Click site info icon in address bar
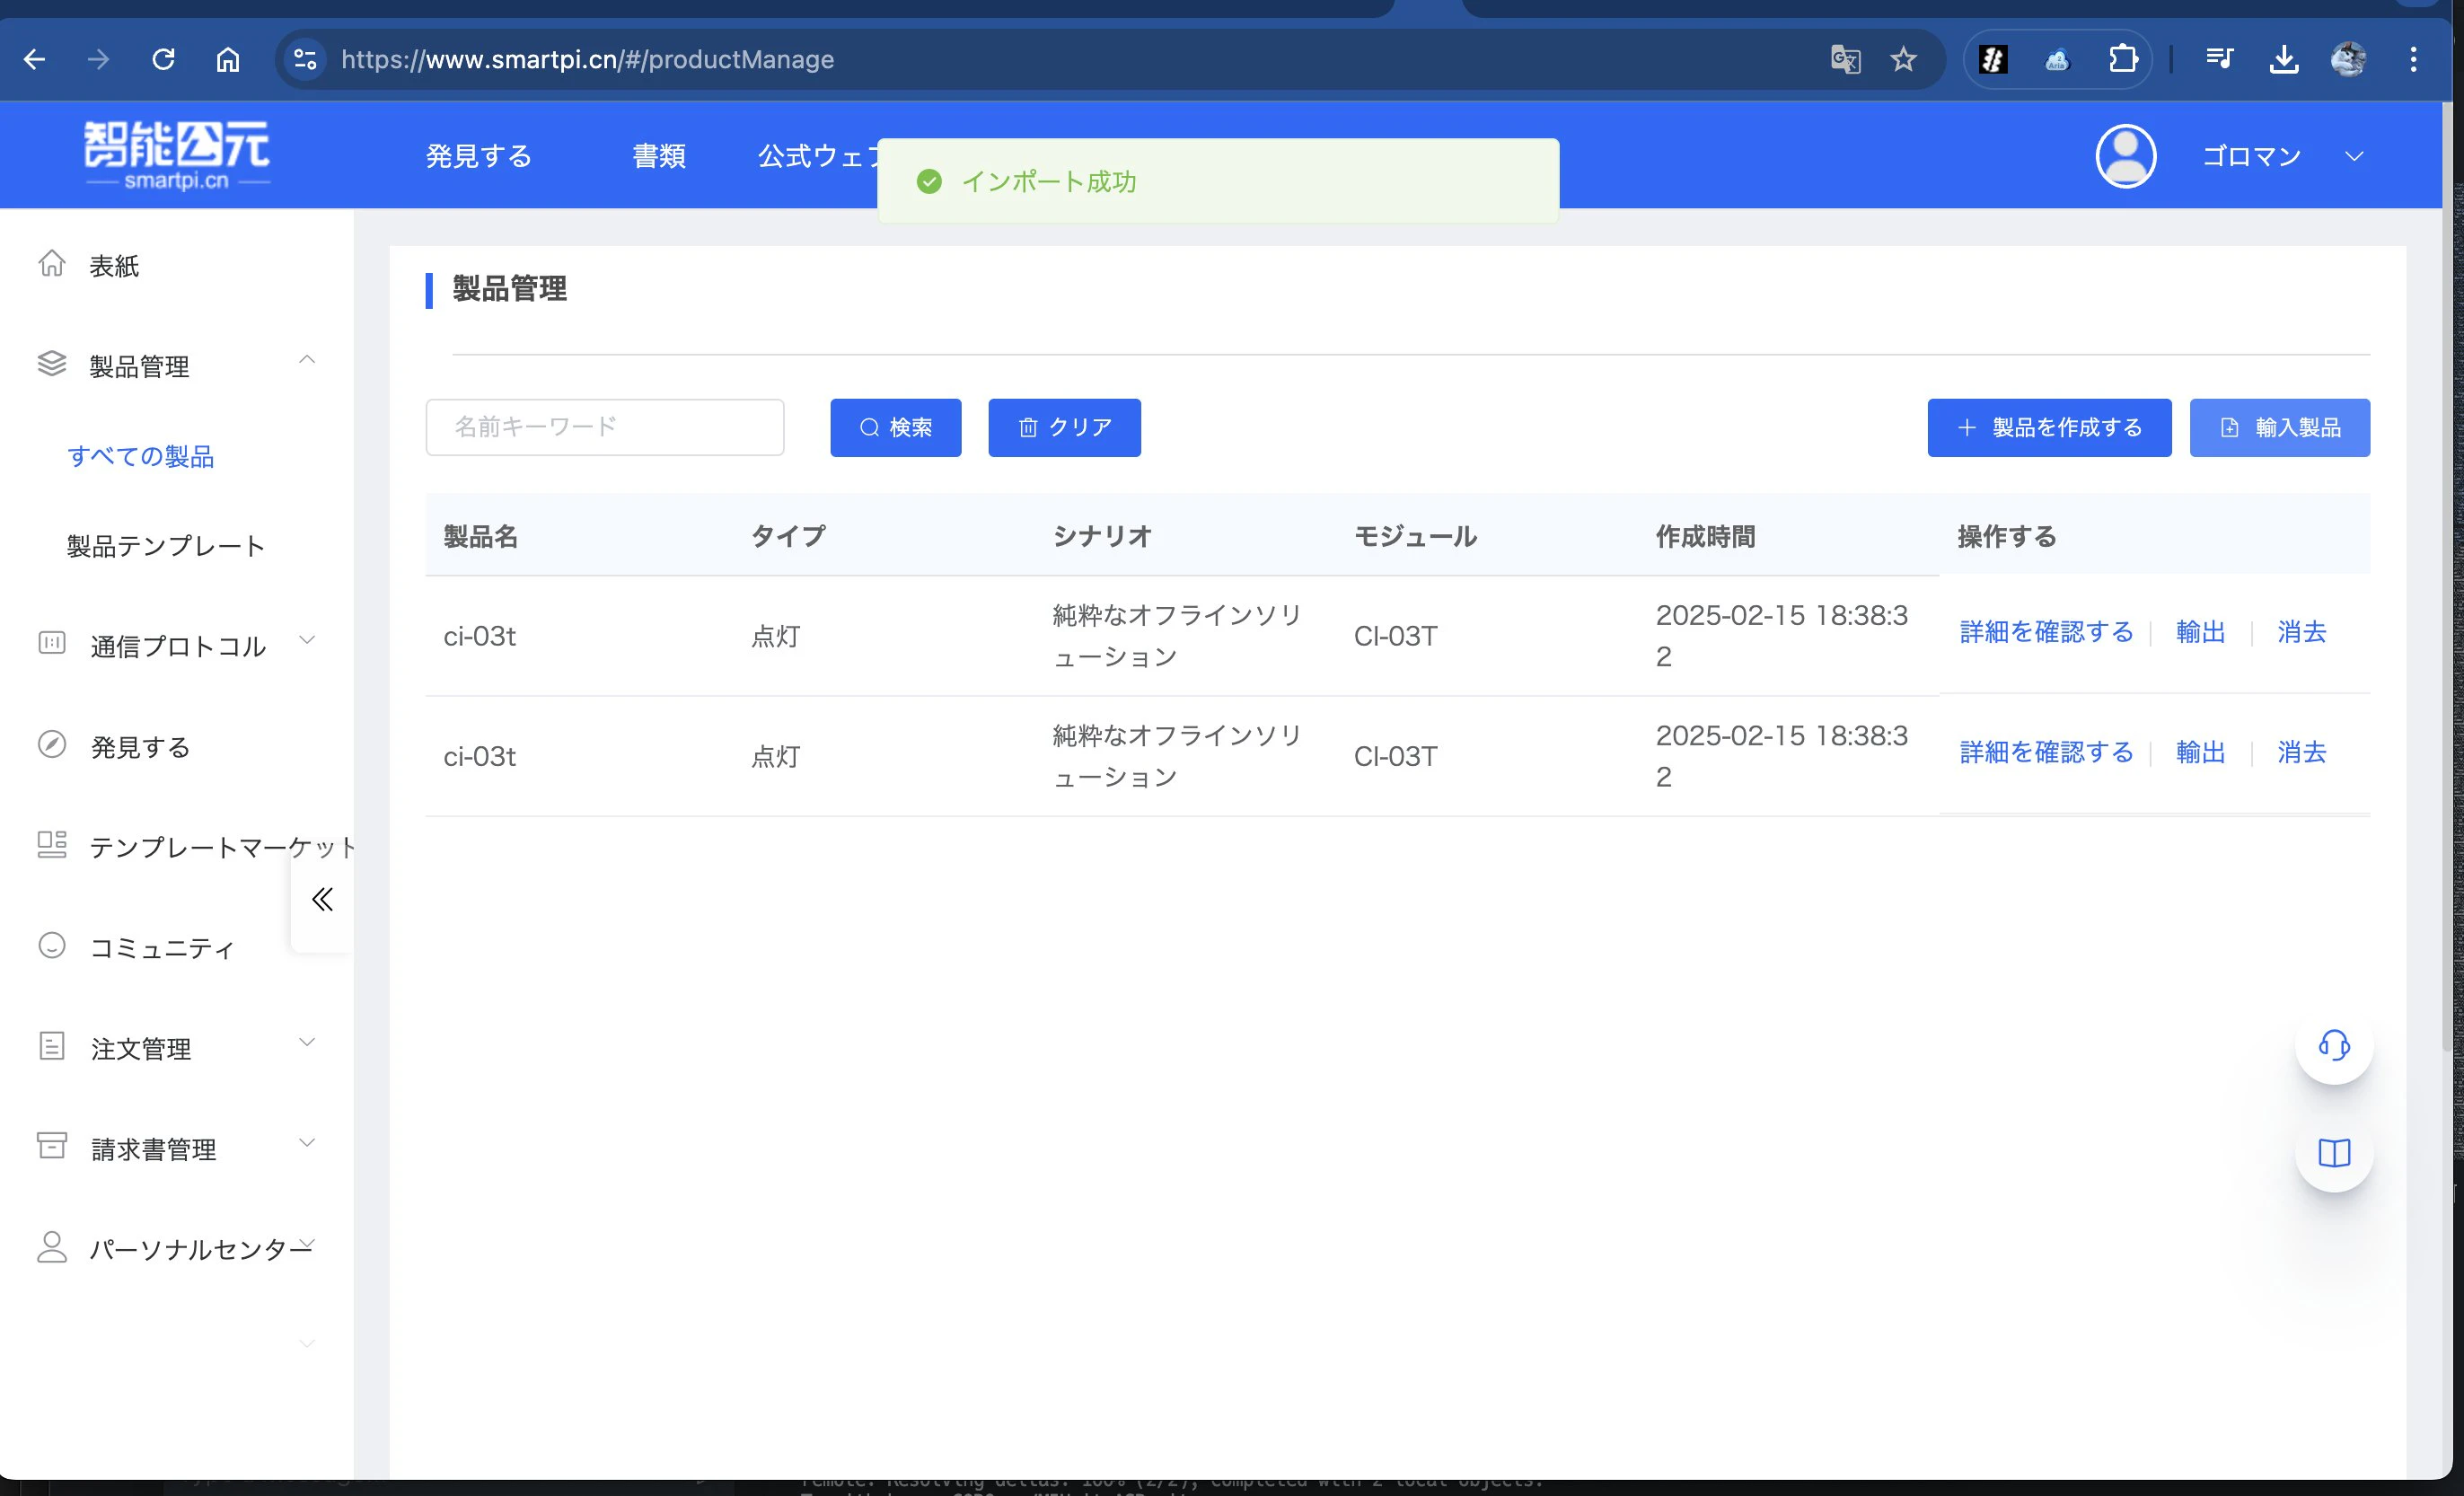The height and width of the screenshot is (1496, 2464). [x=305, y=60]
